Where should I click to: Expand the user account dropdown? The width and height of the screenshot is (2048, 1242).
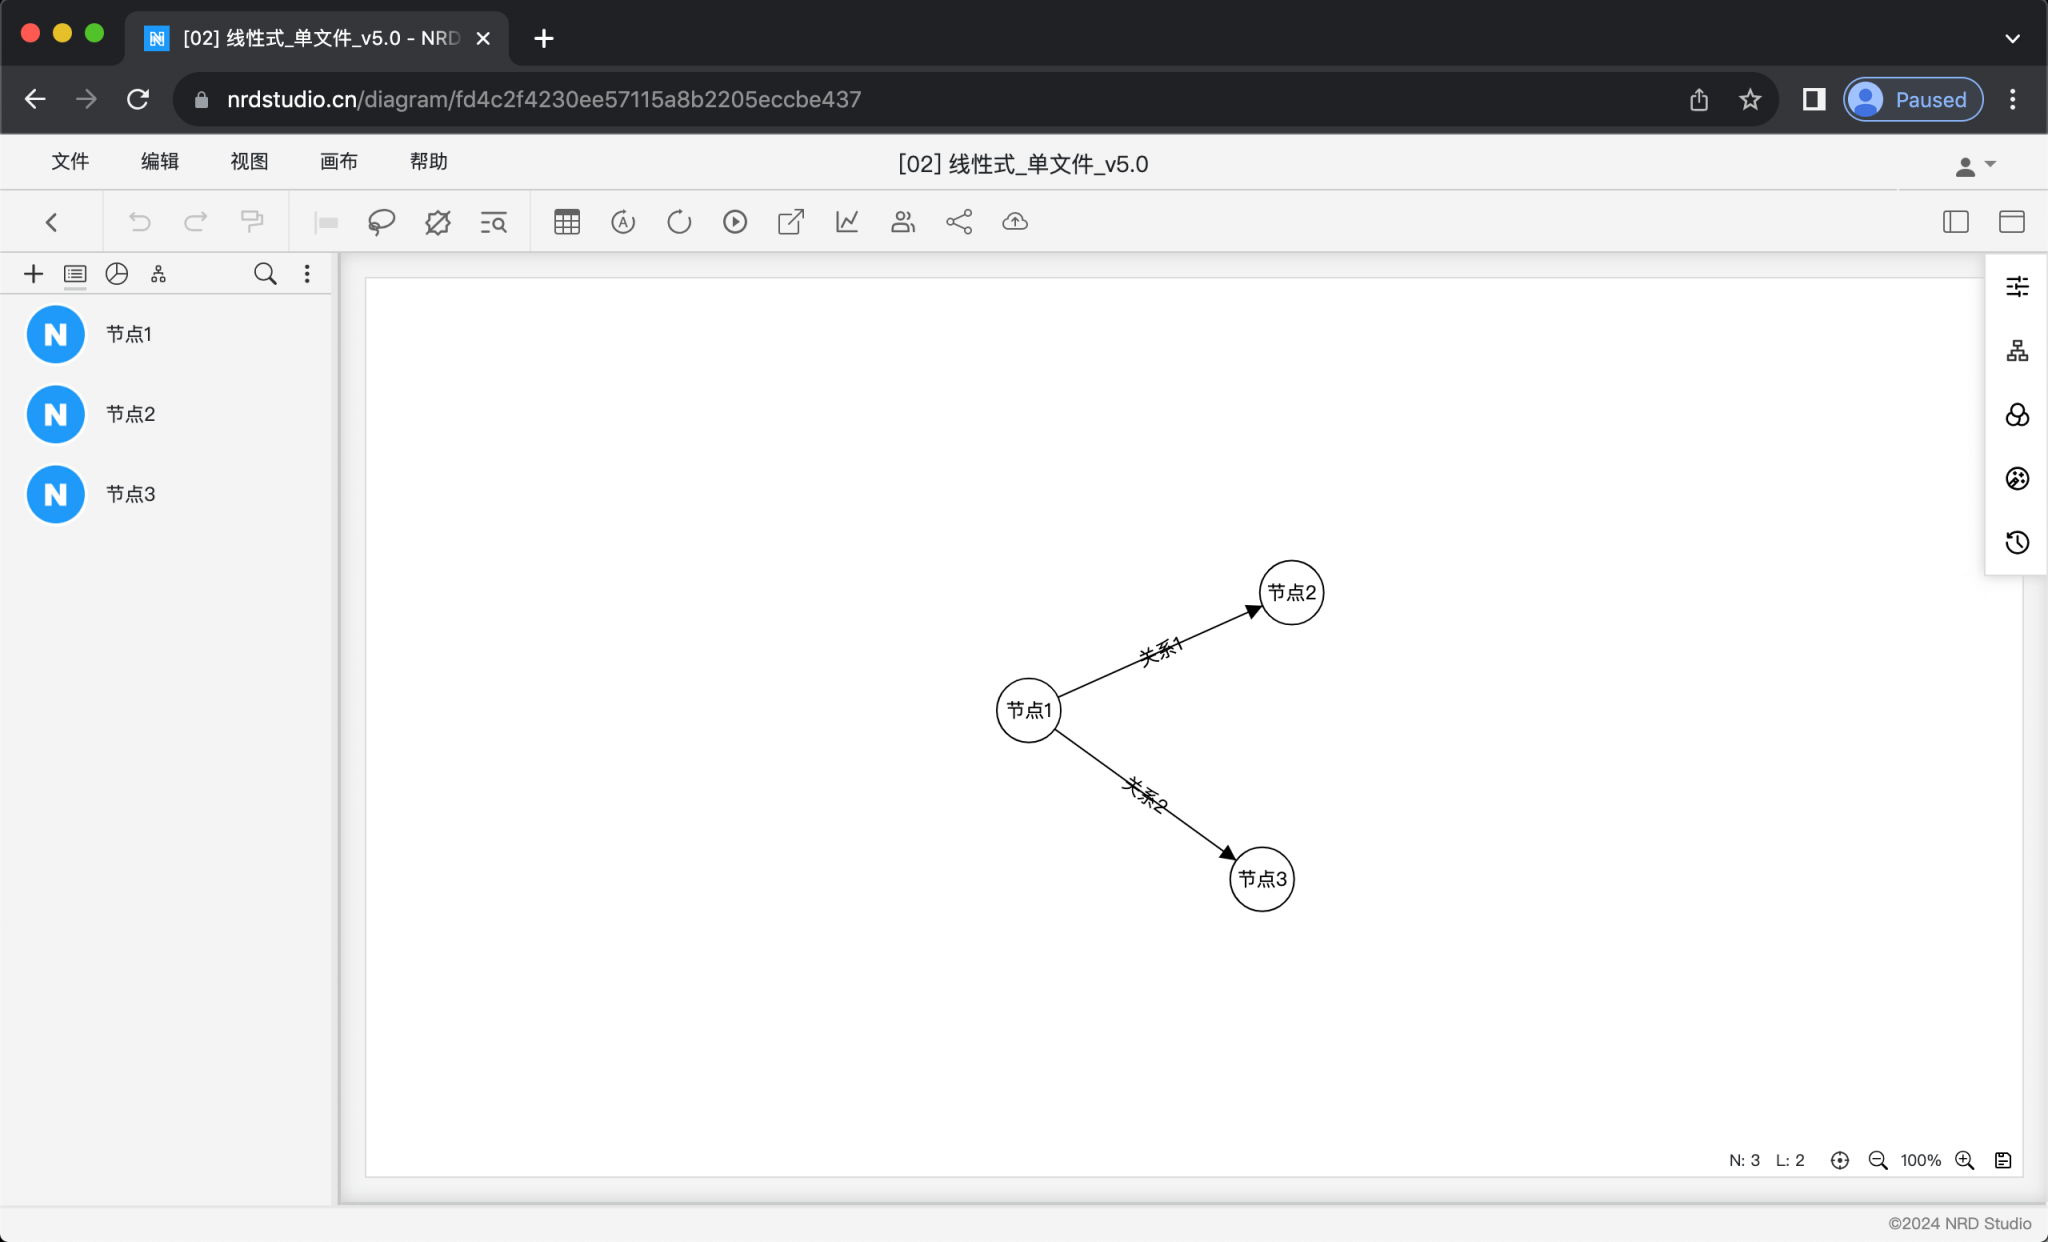click(x=1975, y=165)
